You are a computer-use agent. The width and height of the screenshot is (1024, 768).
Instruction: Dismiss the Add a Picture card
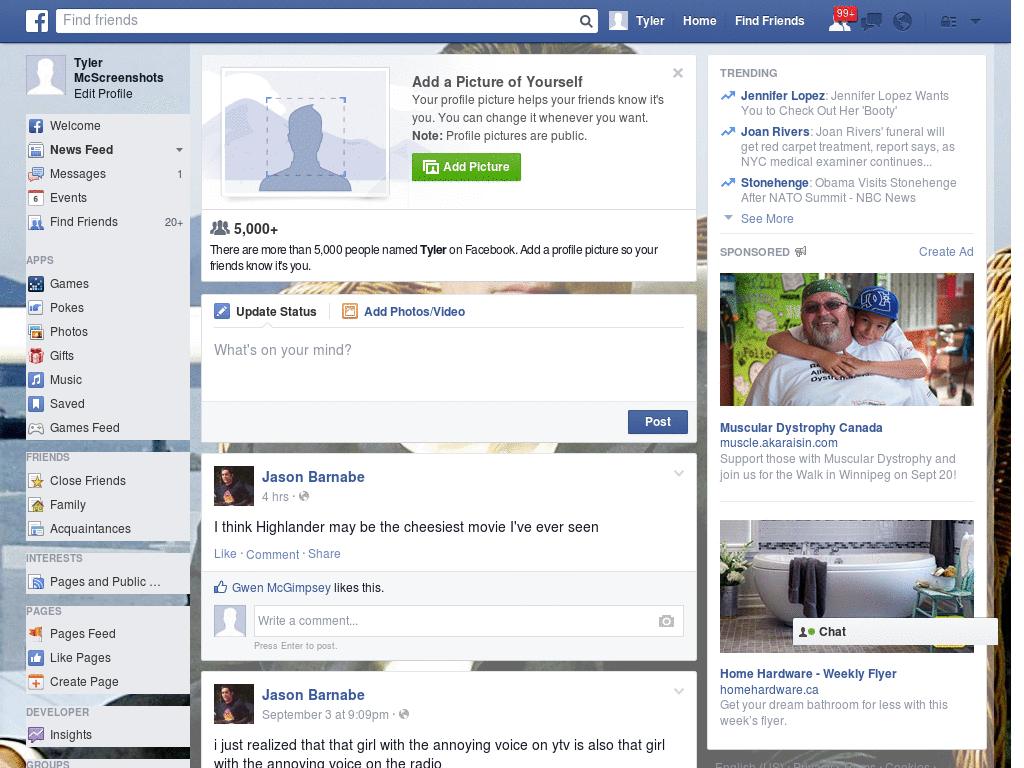pos(678,73)
